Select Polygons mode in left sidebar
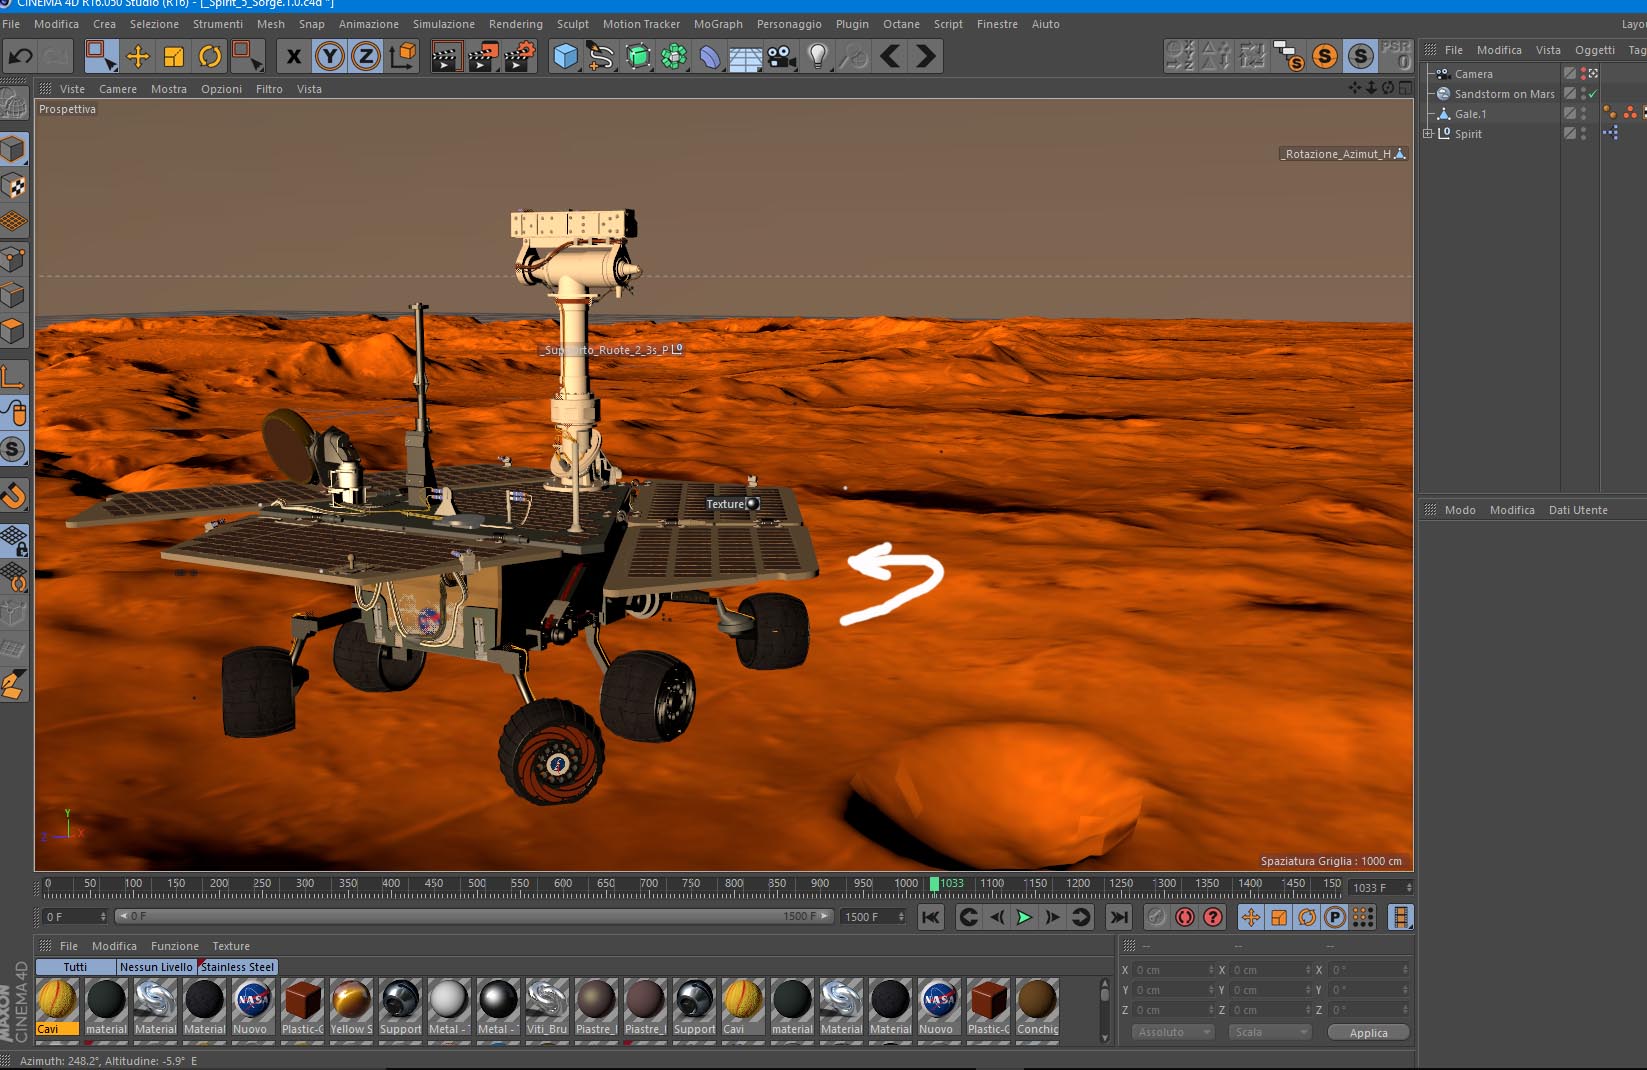The height and width of the screenshot is (1070, 1647). click(x=13, y=331)
